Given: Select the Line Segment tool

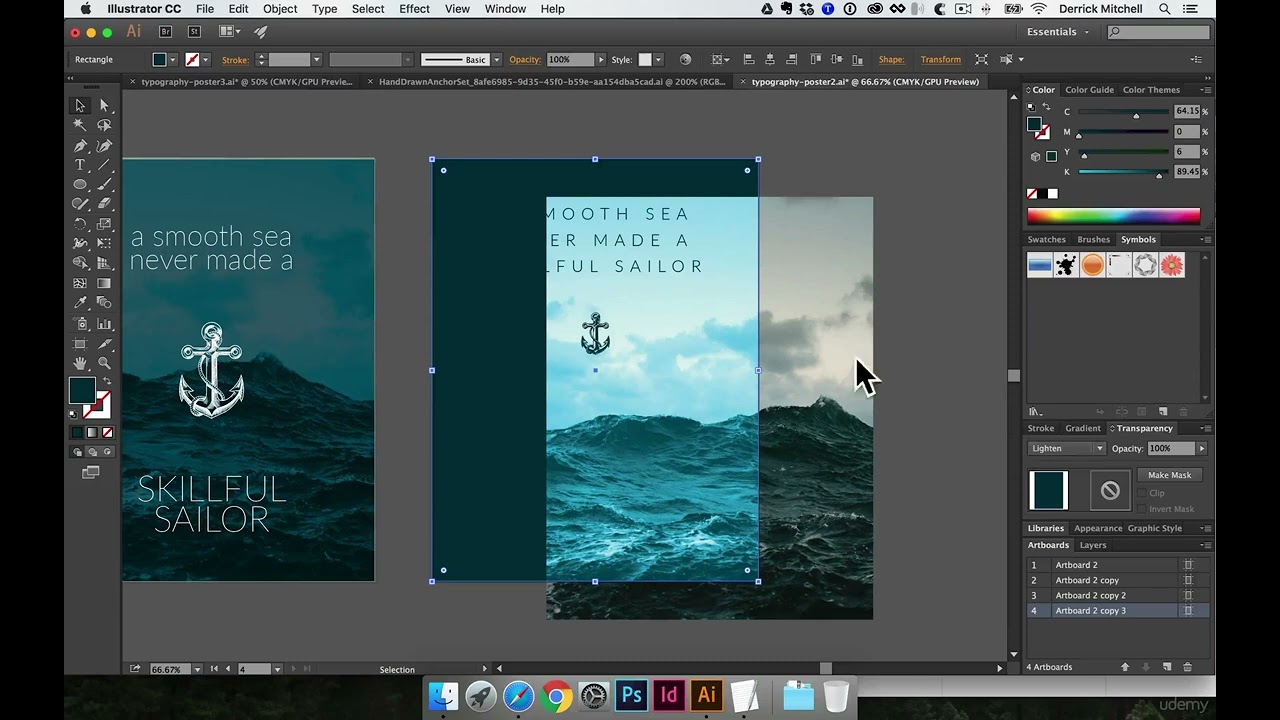Looking at the screenshot, I should pos(104,165).
